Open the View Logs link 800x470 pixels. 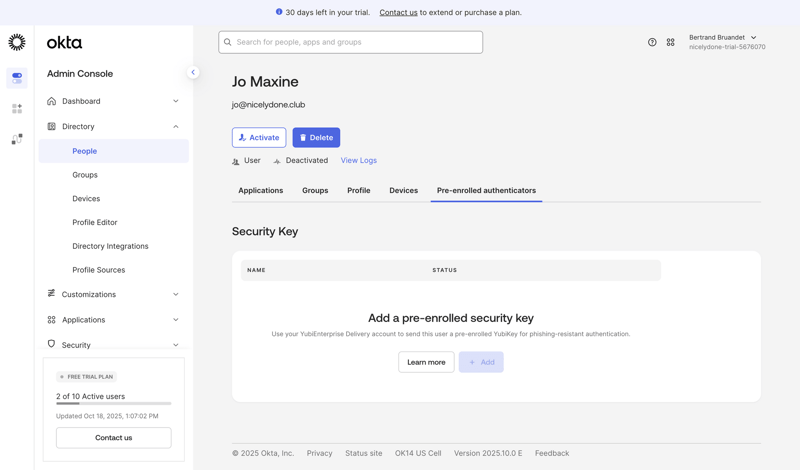click(359, 160)
